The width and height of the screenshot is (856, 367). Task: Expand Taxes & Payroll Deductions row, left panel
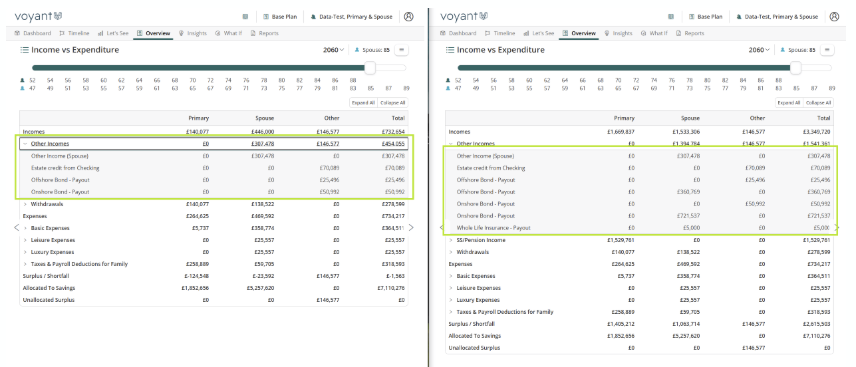pos(25,264)
